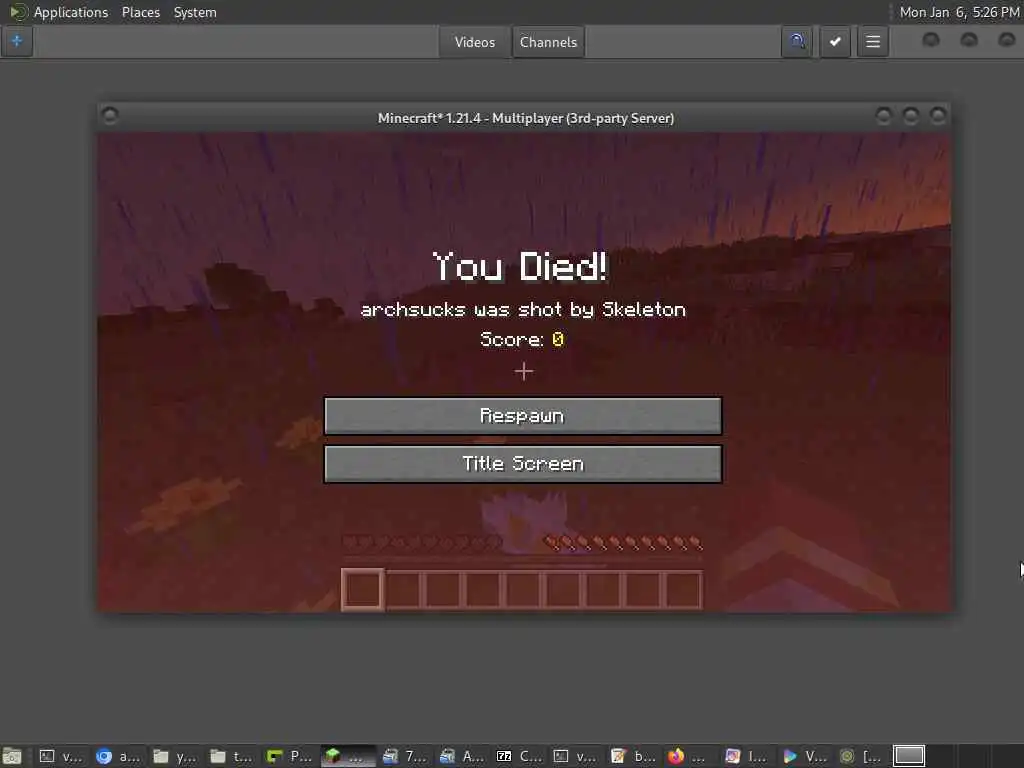Open the last taskbar entry labeled [...
The width and height of the screenshot is (1024, 768).
click(859, 756)
